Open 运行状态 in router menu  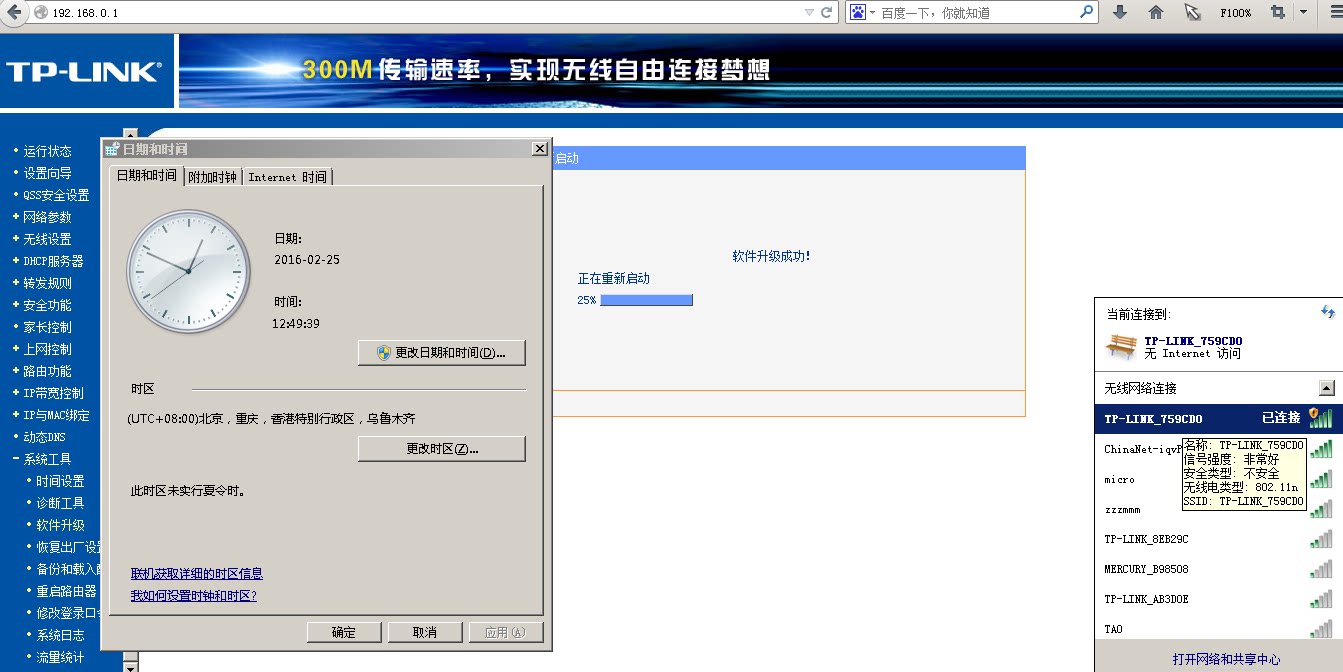[x=47, y=151]
